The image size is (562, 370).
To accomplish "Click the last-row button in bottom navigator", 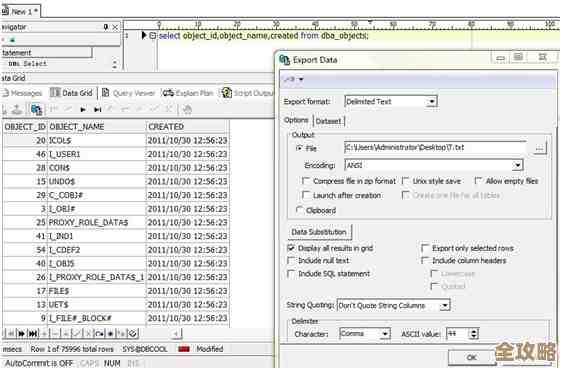I will click(x=33, y=334).
